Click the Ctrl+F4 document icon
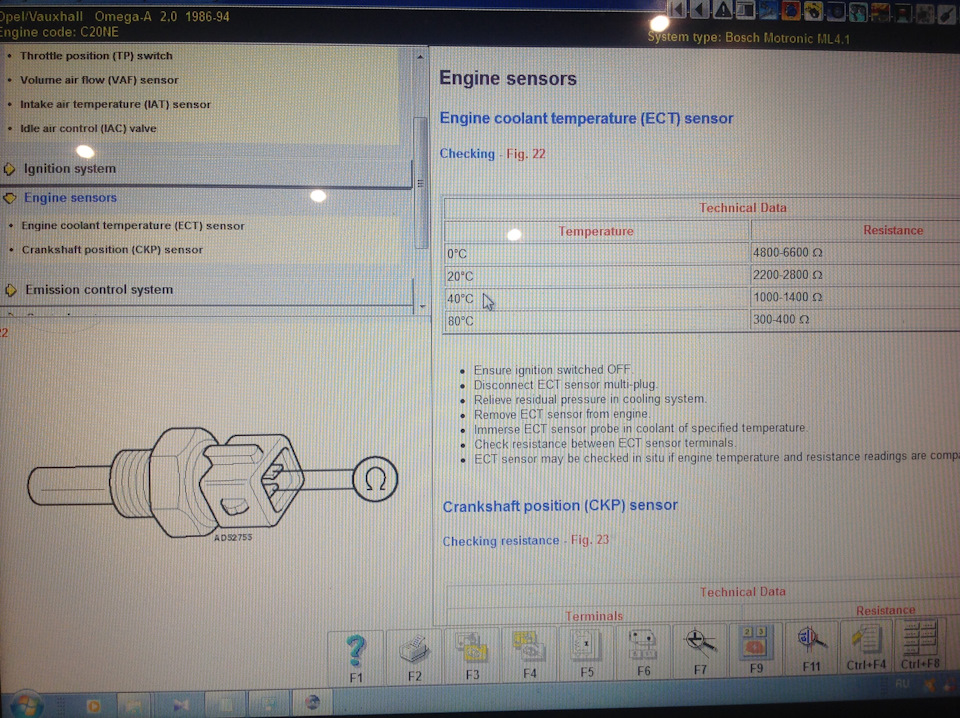Screen dimensions: 960x718 coord(866,646)
